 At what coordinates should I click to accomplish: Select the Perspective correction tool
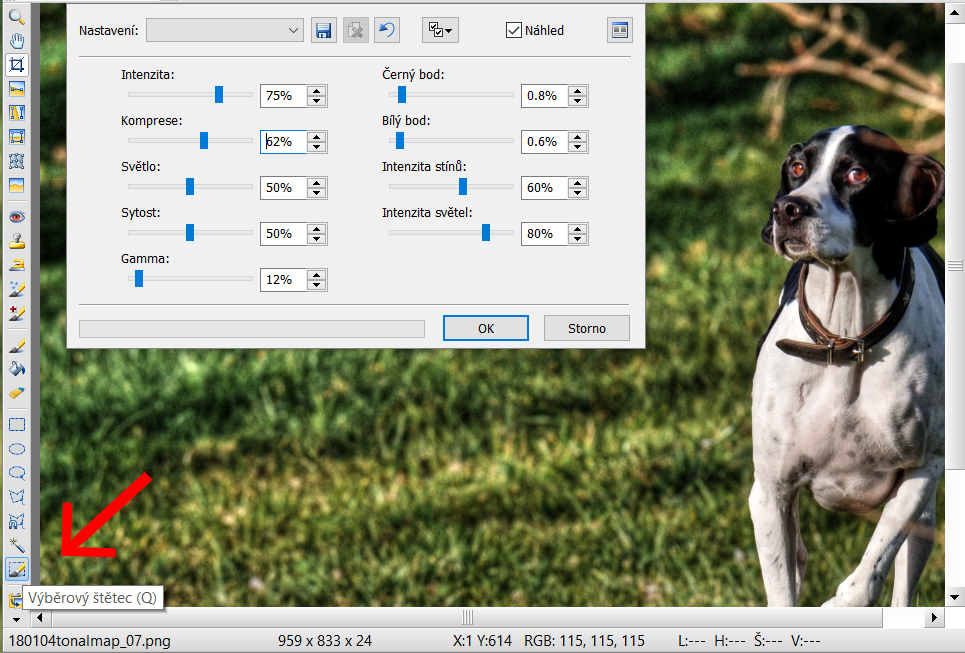(x=17, y=137)
